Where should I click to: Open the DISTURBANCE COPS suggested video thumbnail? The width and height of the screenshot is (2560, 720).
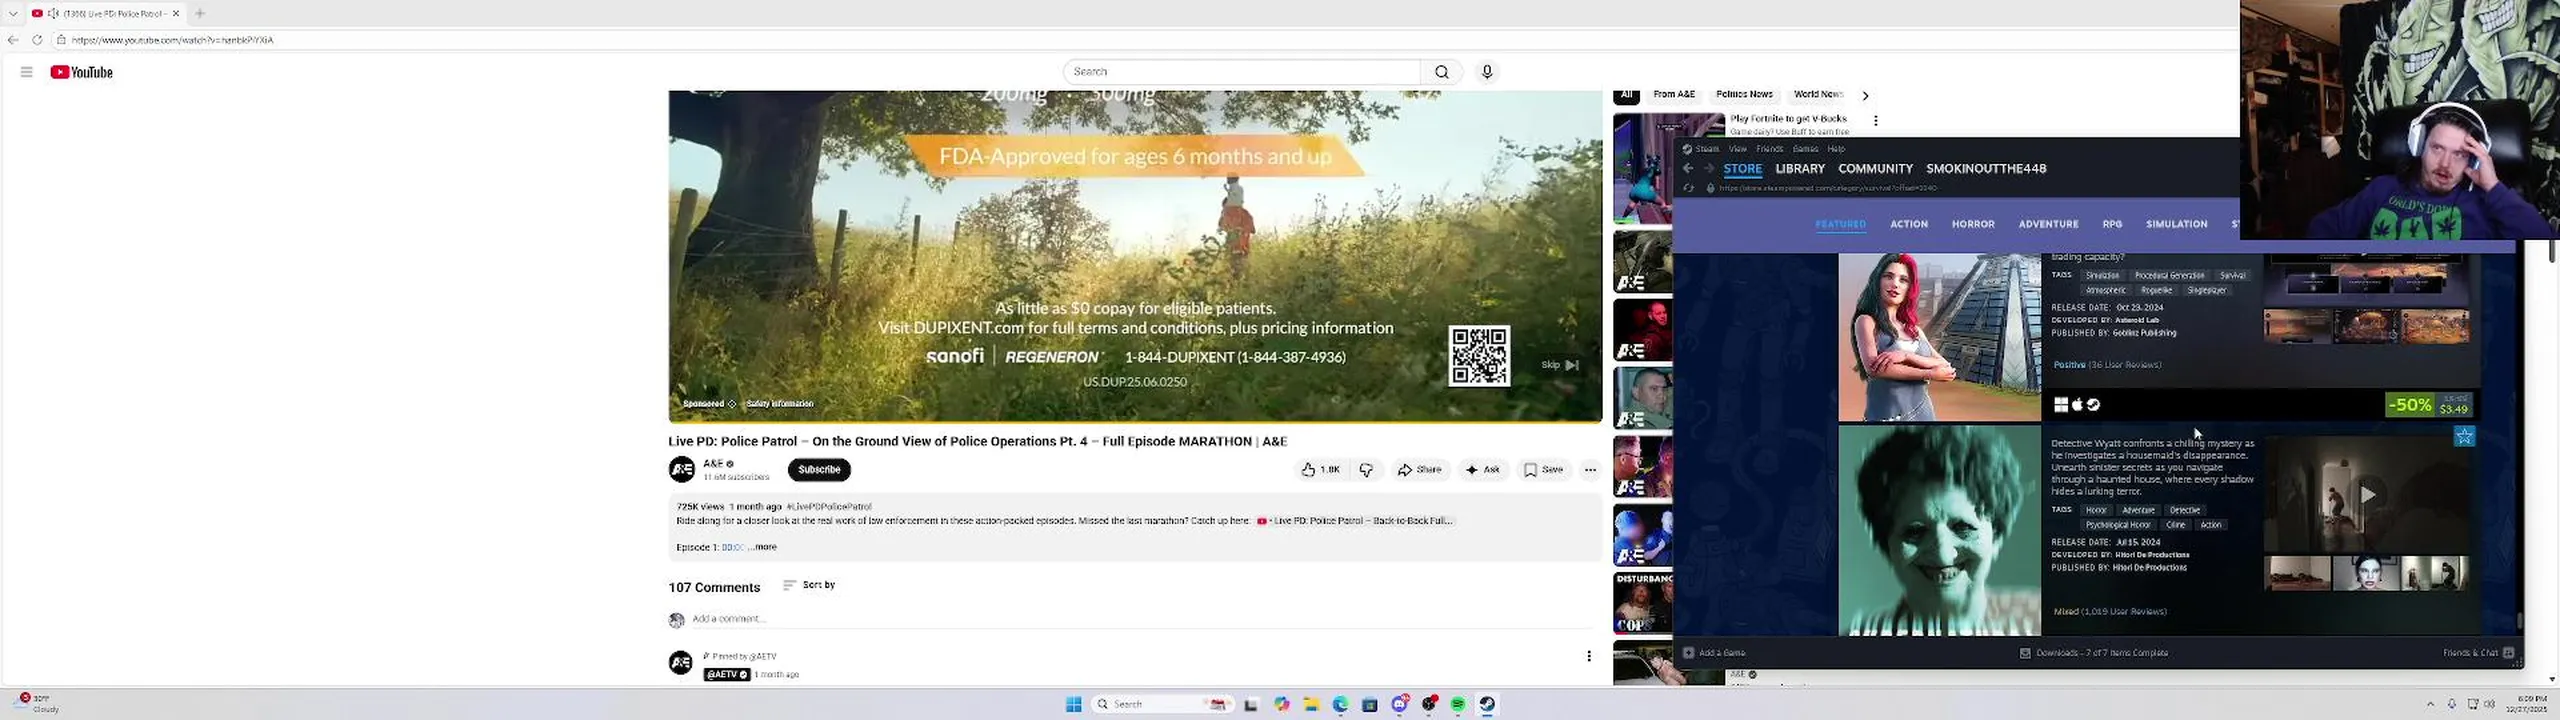point(1642,603)
